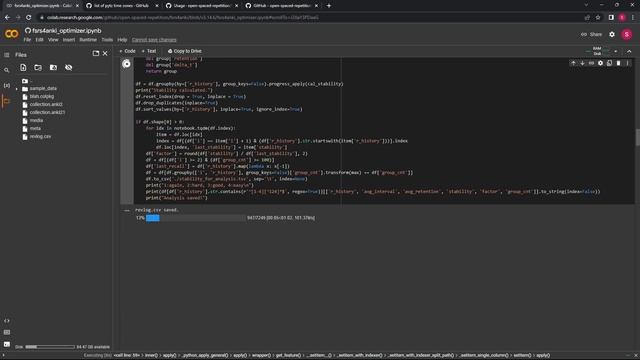Open the Google account avatar menu

point(627,34)
